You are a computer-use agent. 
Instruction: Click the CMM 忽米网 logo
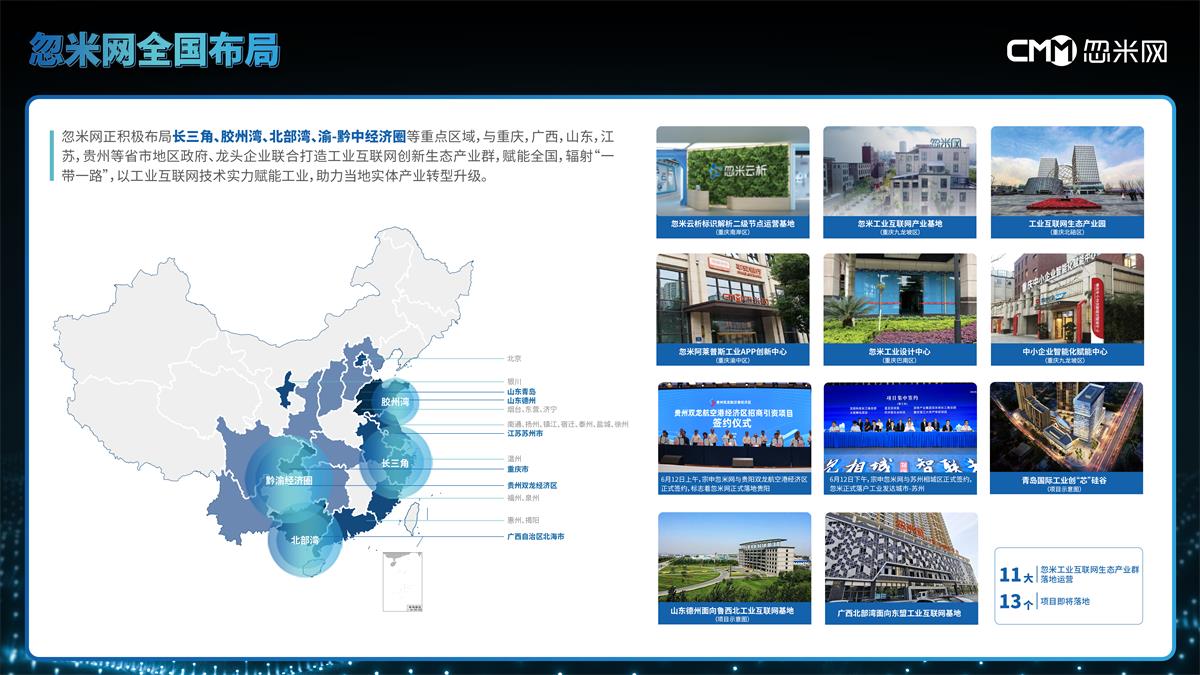1086,51
